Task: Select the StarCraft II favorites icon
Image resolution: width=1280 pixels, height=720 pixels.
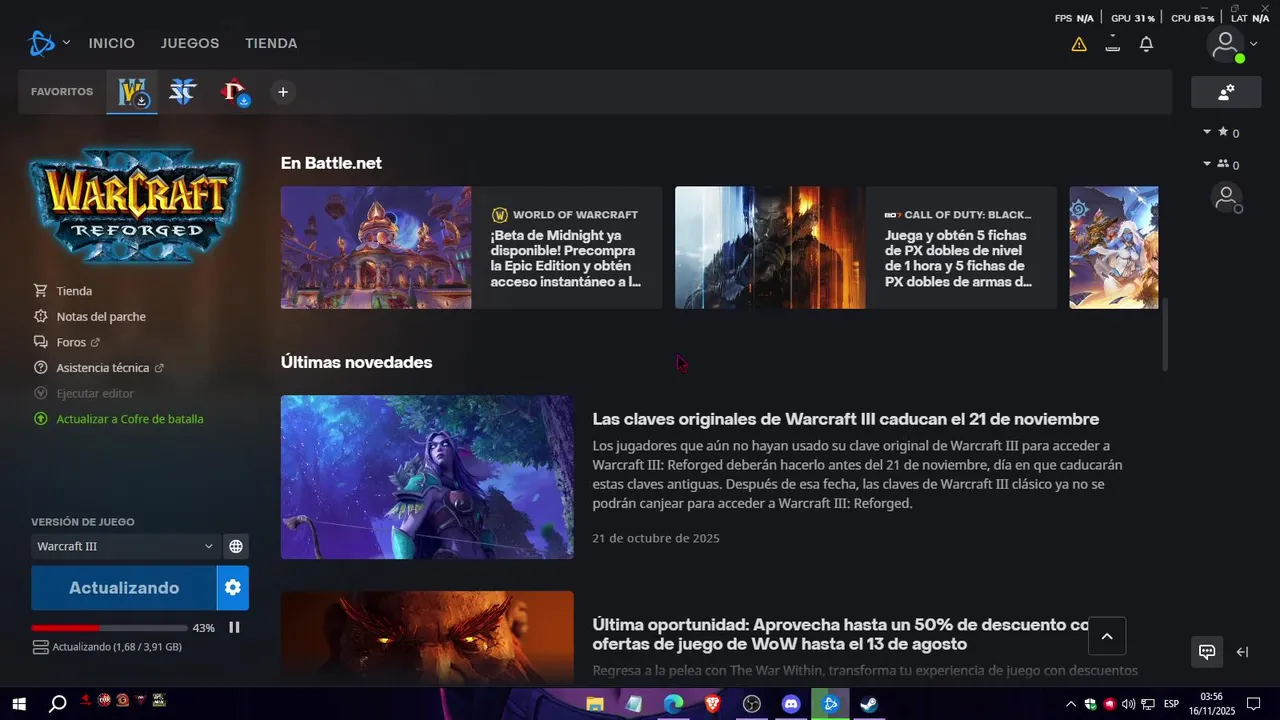Action: point(182,92)
